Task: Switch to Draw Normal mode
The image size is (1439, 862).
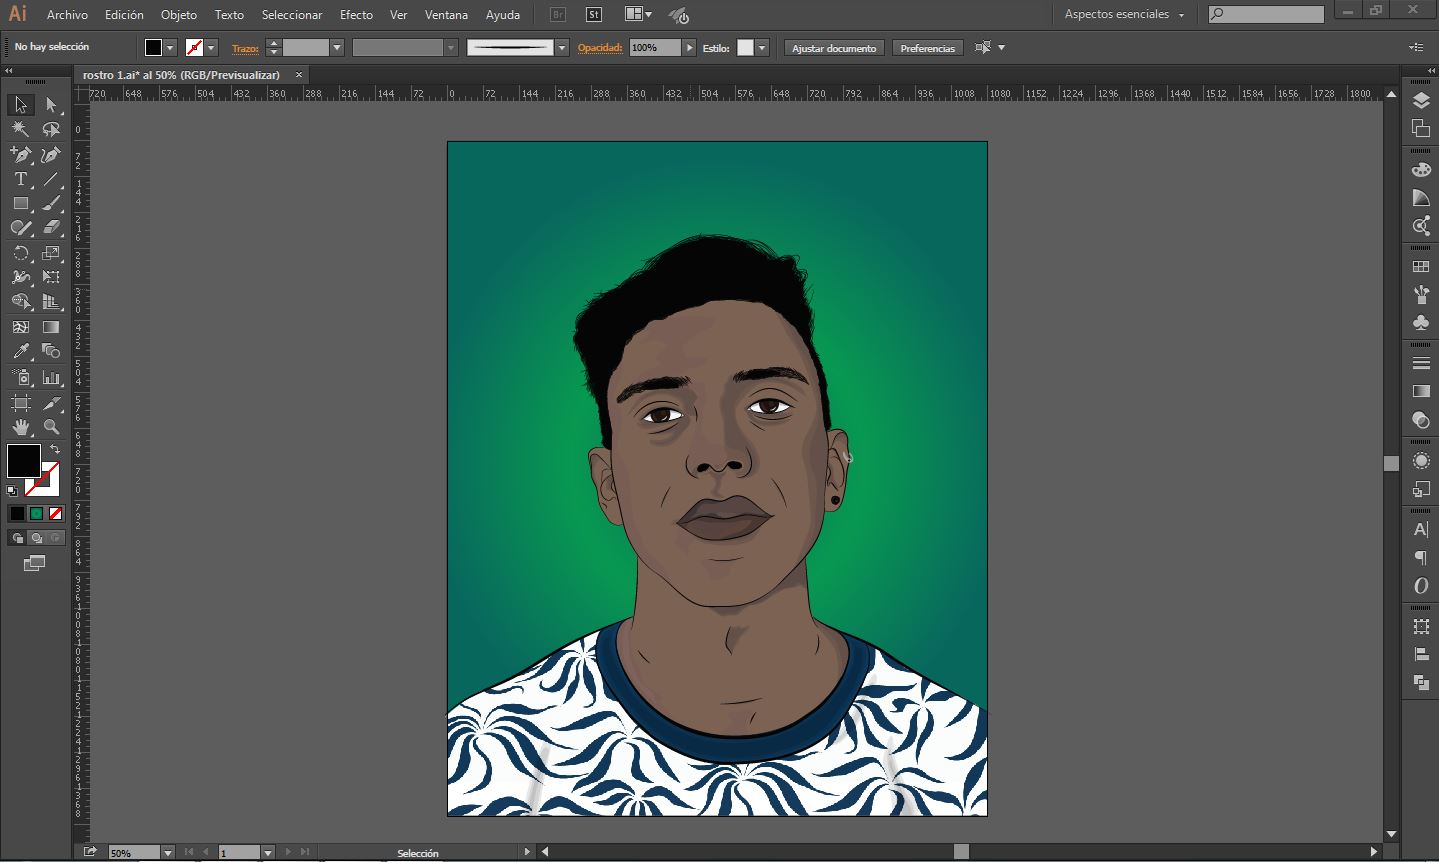Action: click(x=17, y=538)
